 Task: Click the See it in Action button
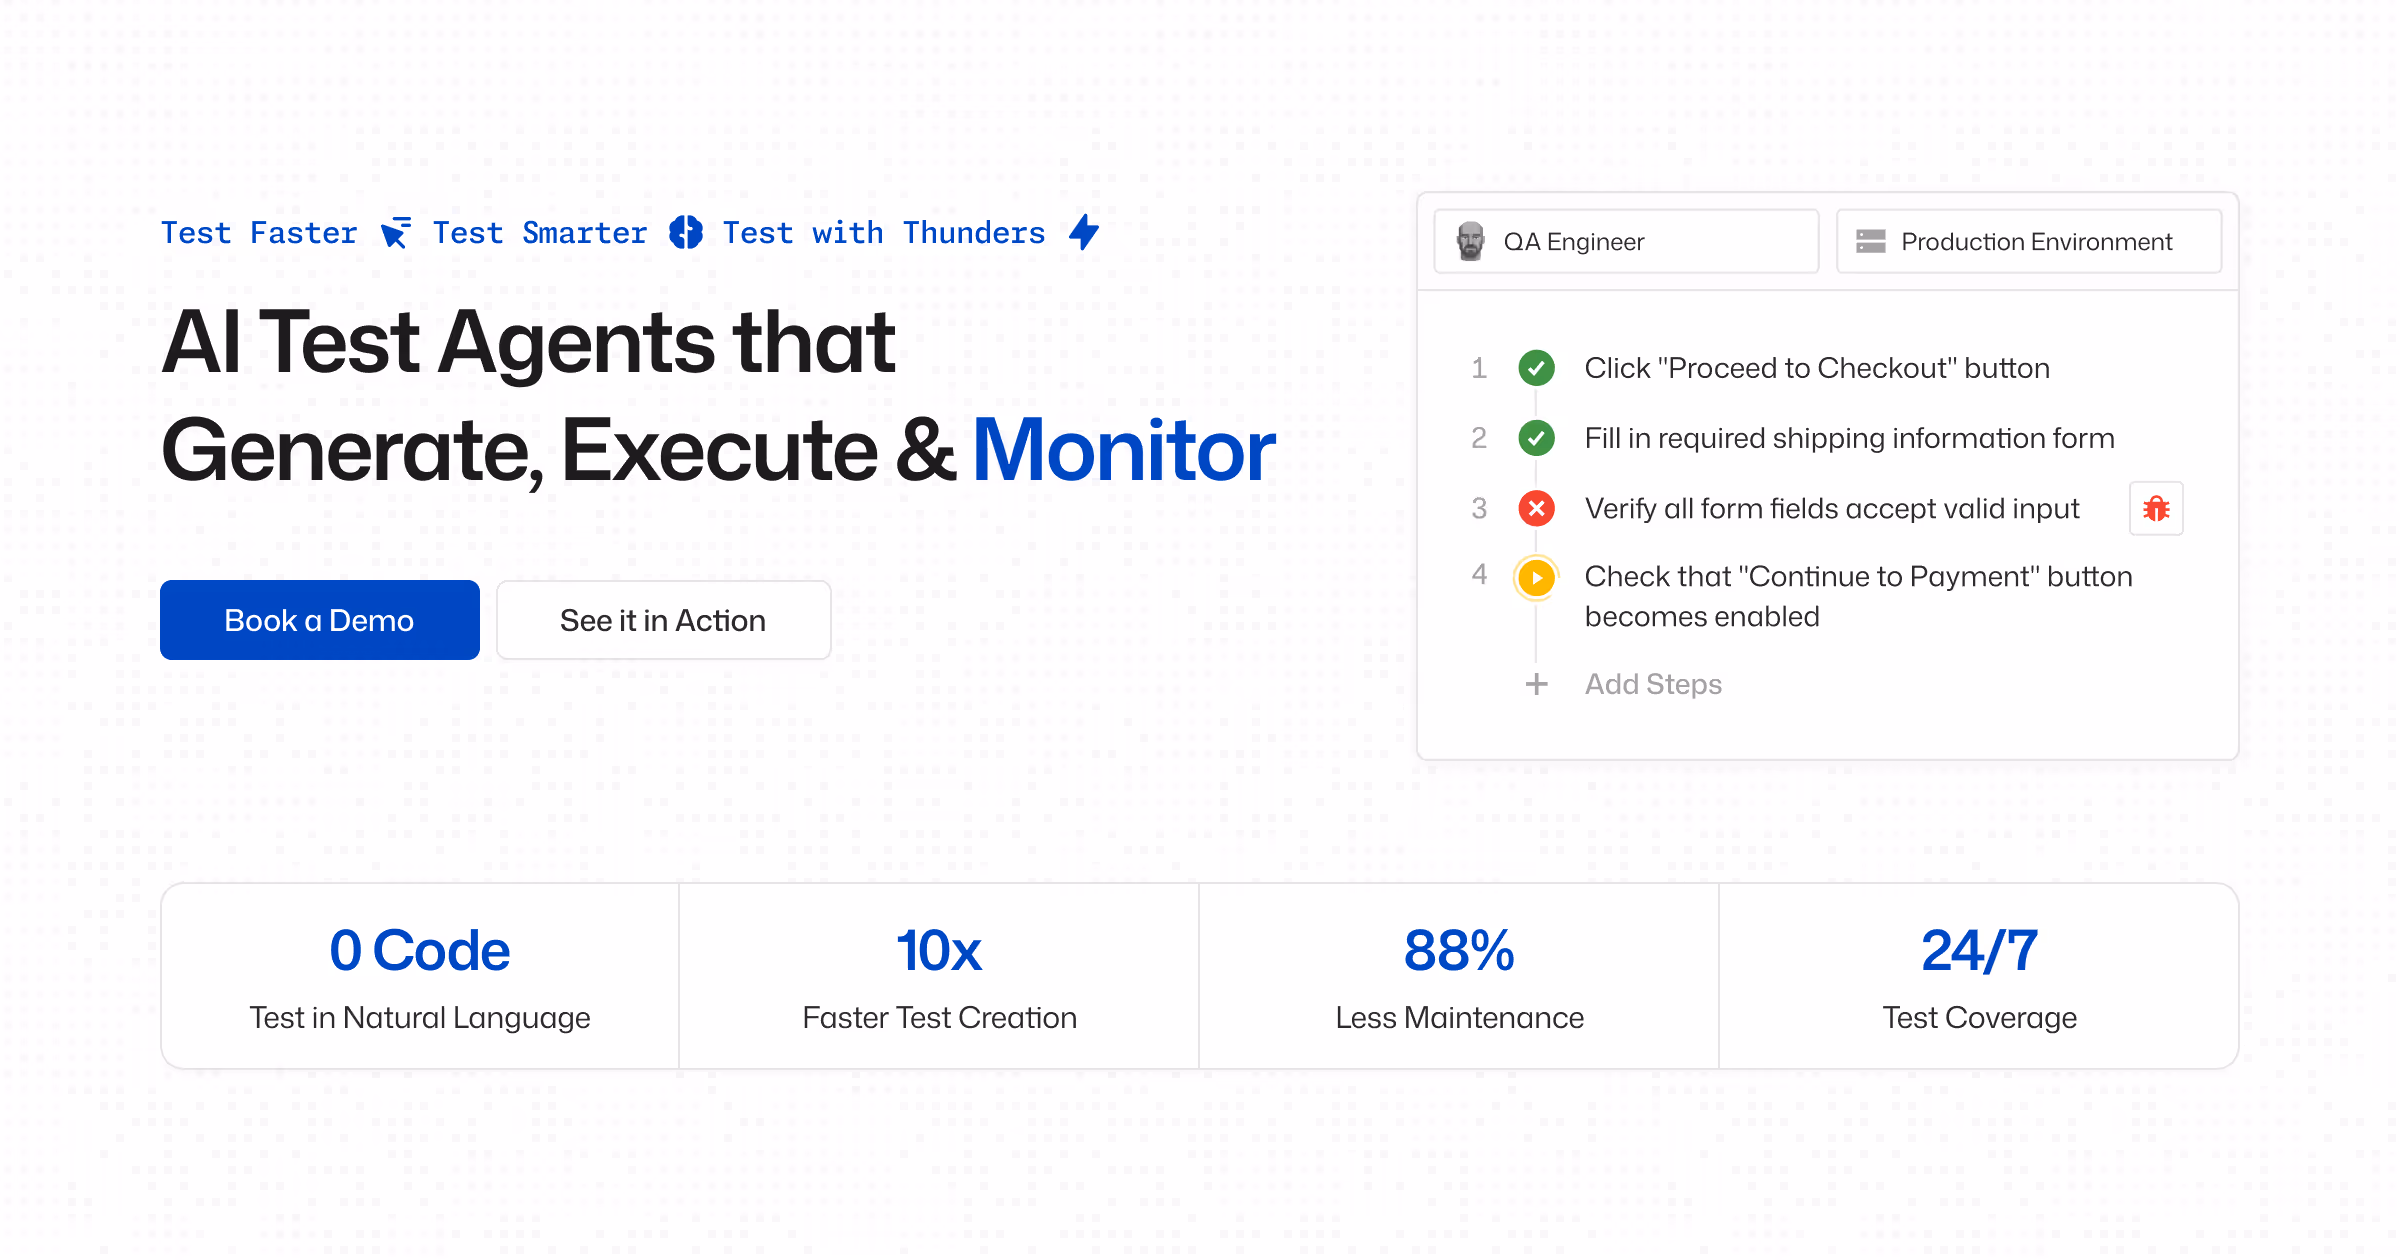tap(663, 621)
